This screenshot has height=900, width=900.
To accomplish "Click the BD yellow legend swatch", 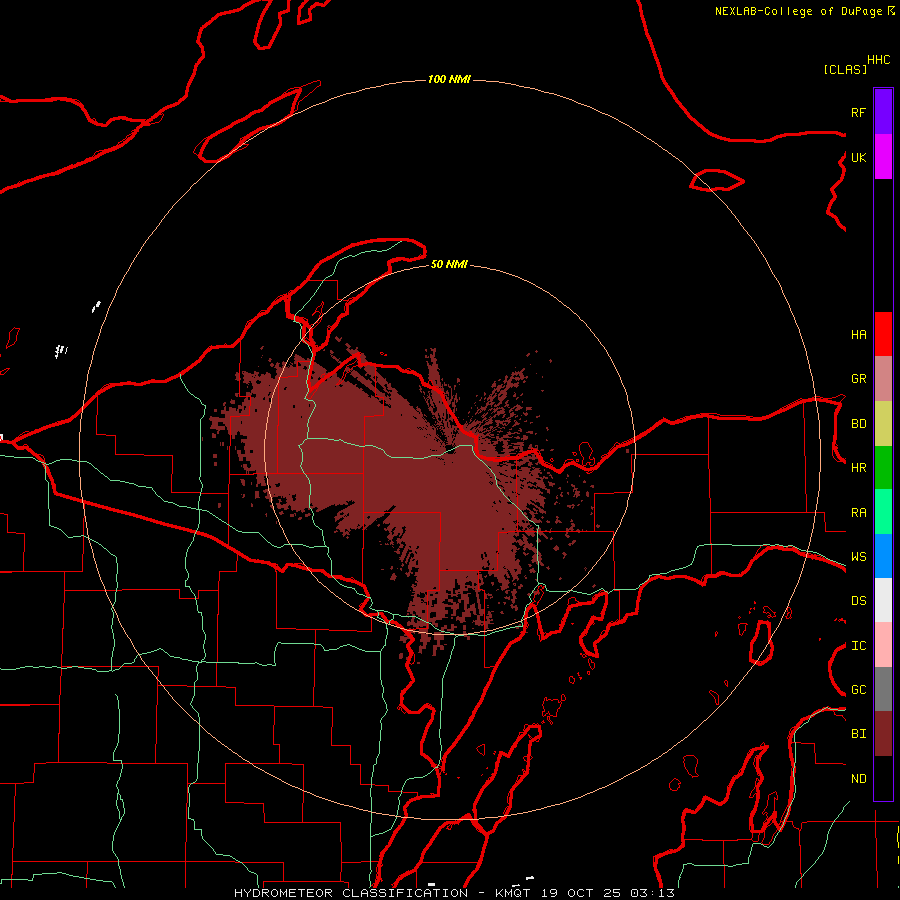I will coord(883,424).
